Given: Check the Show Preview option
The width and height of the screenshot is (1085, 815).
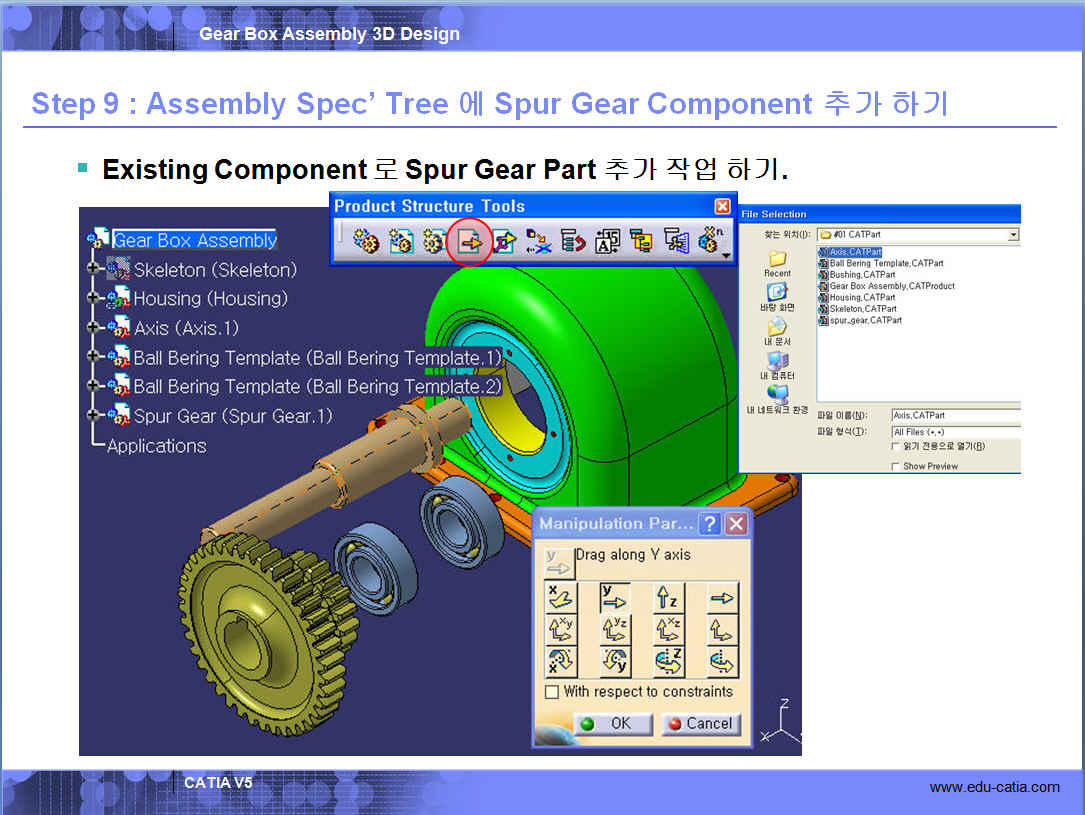Looking at the screenshot, I should (x=895, y=466).
